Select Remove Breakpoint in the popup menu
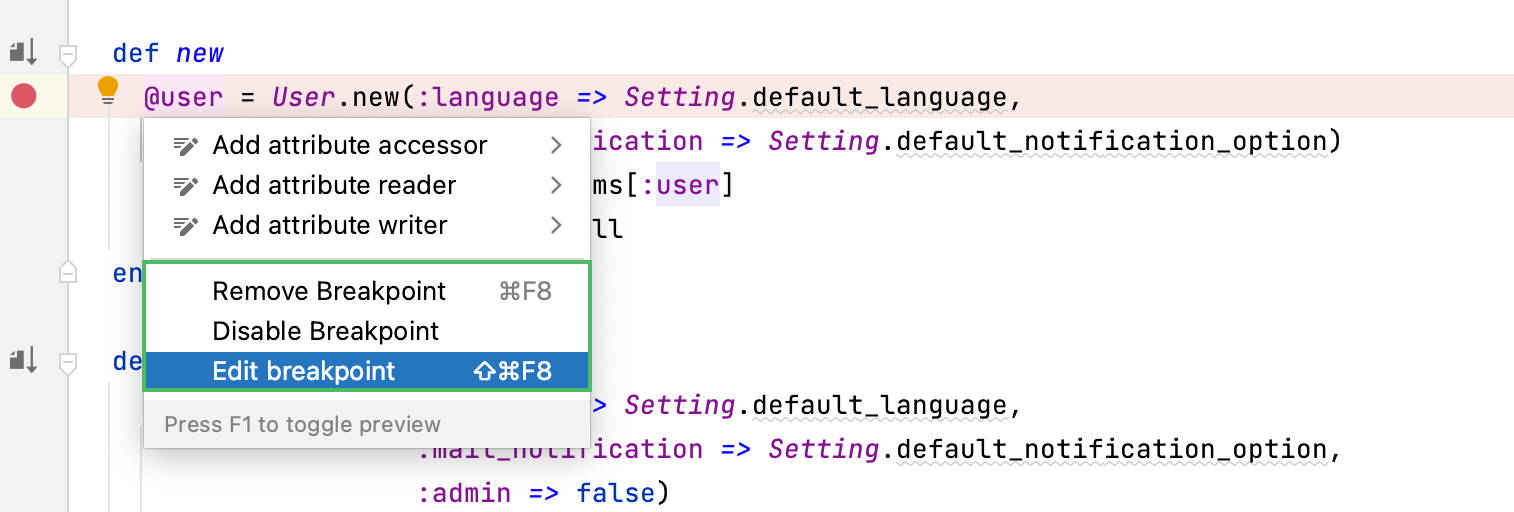1514x512 pixels. point(329,292)
